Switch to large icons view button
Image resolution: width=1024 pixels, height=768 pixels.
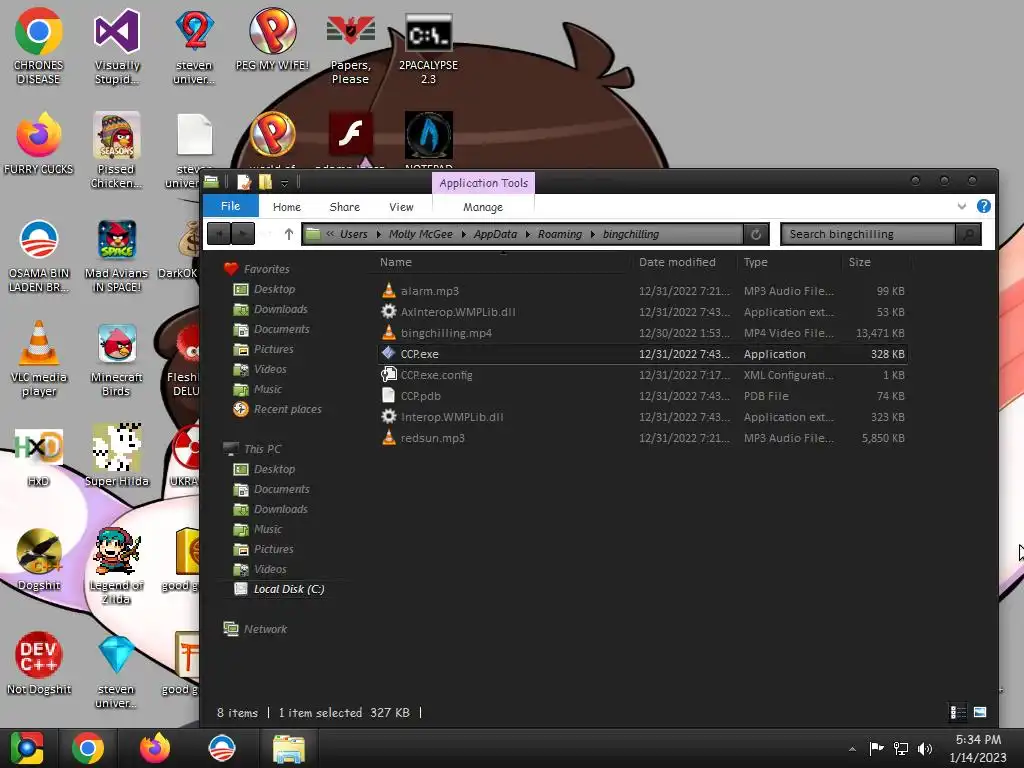coord(980,712)
